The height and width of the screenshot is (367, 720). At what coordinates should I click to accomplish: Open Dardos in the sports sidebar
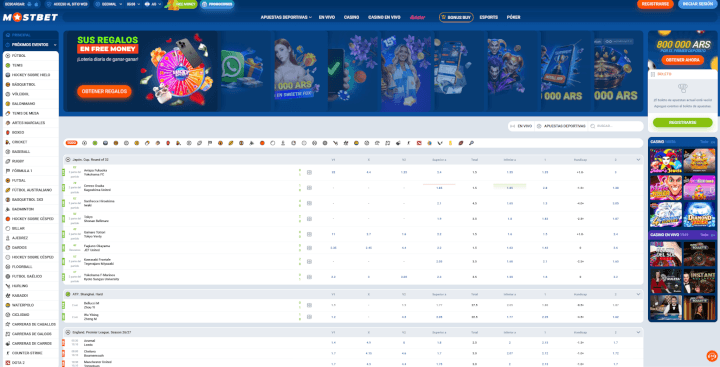[31, 248]
